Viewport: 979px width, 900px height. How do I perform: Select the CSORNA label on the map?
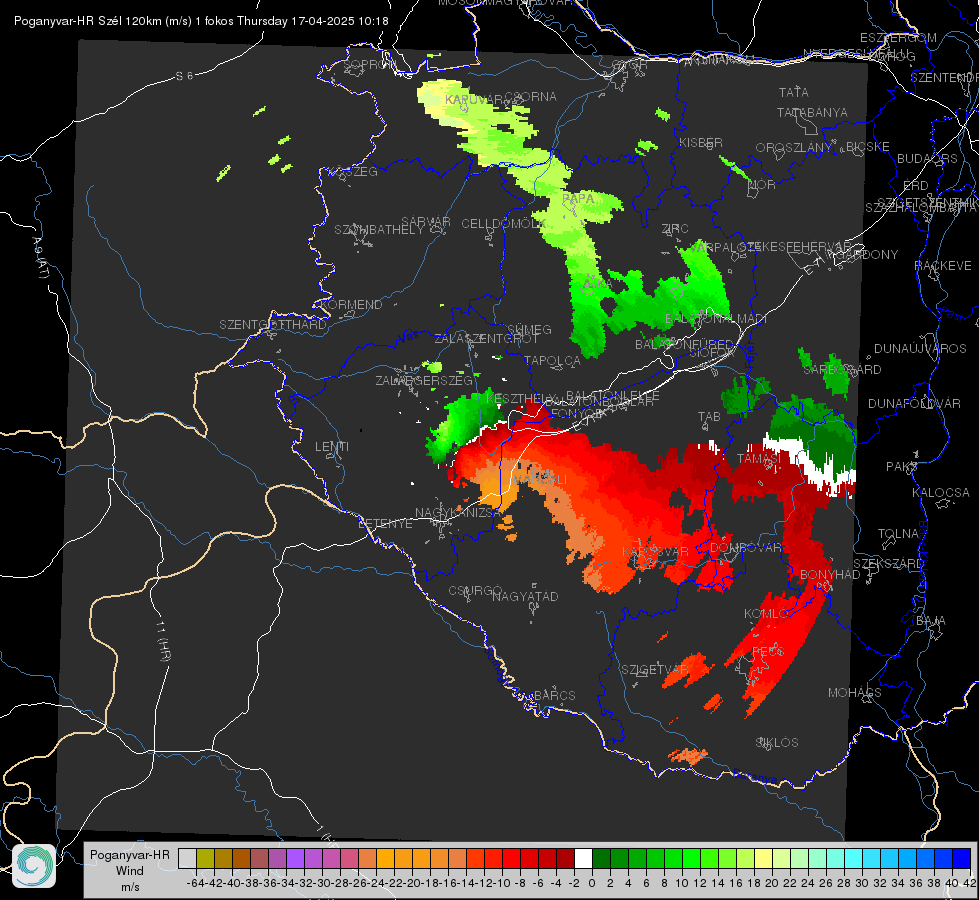tap(530, 97)
